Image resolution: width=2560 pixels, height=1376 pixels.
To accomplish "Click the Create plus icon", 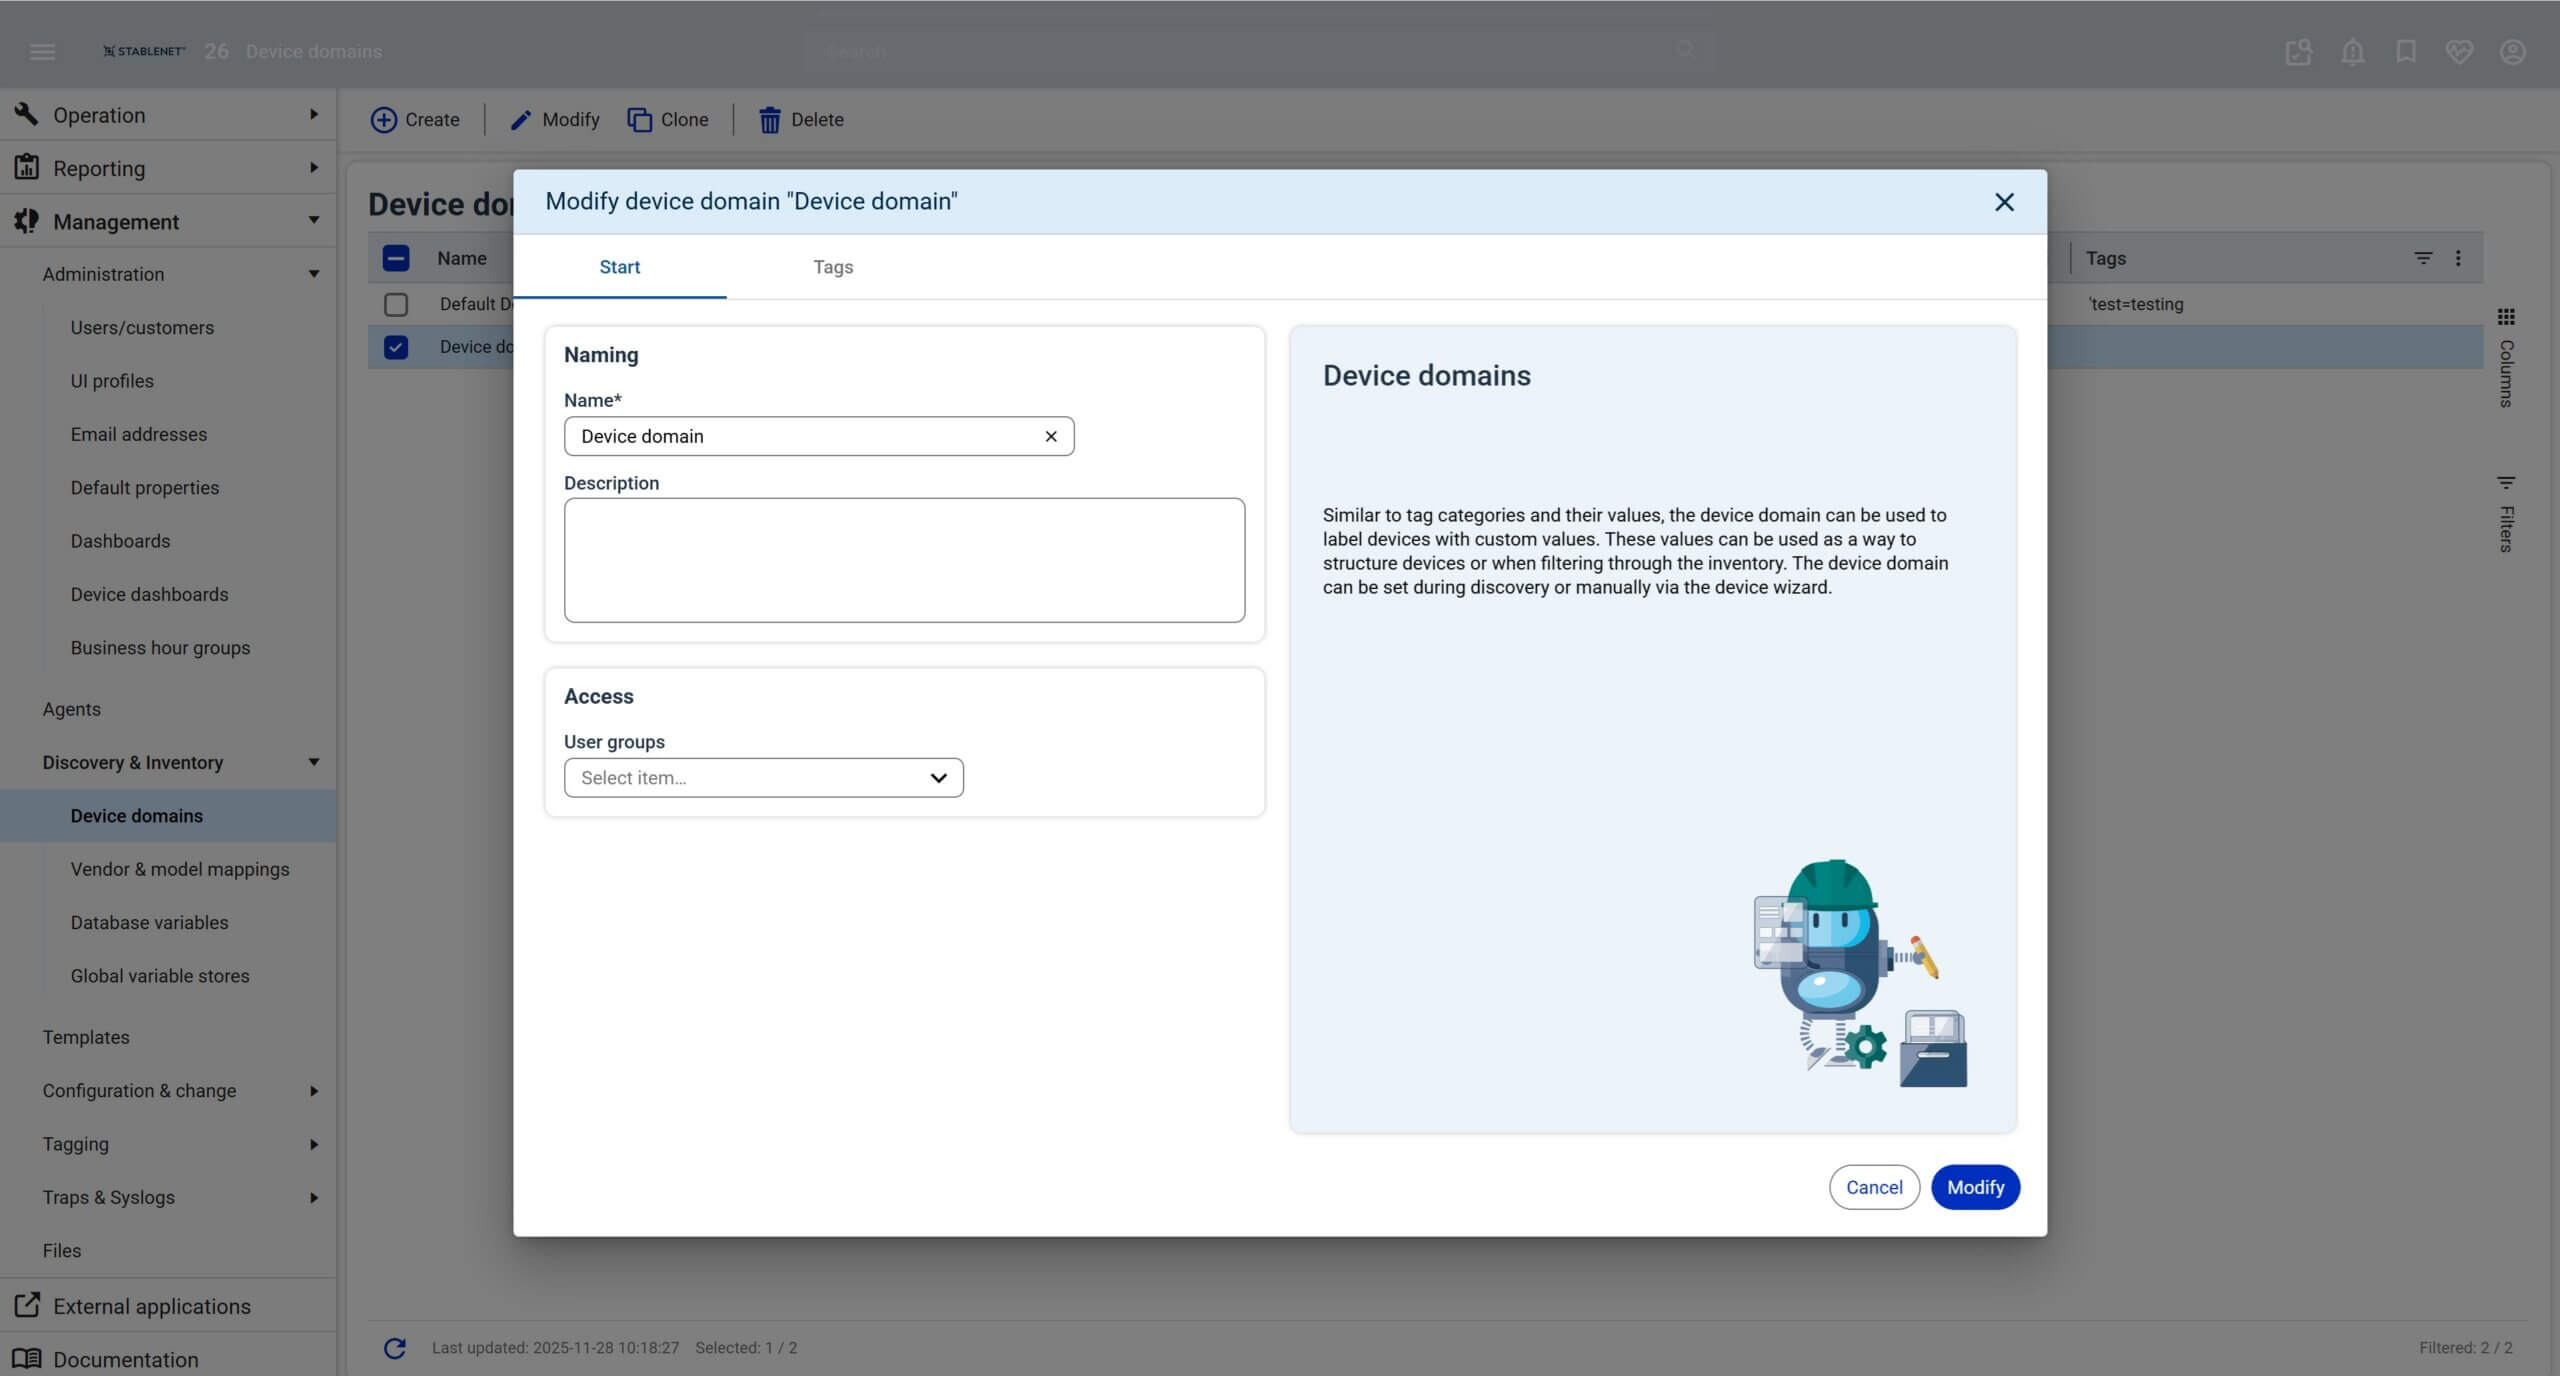I will tap(383, 120).
